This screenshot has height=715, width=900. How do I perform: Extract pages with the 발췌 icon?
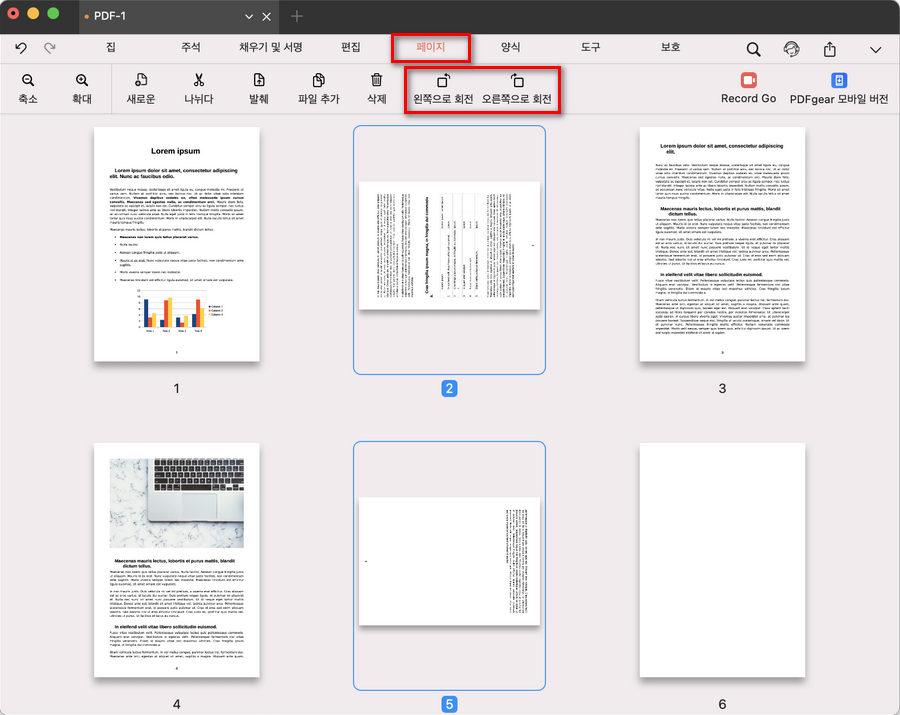point(259,81)
